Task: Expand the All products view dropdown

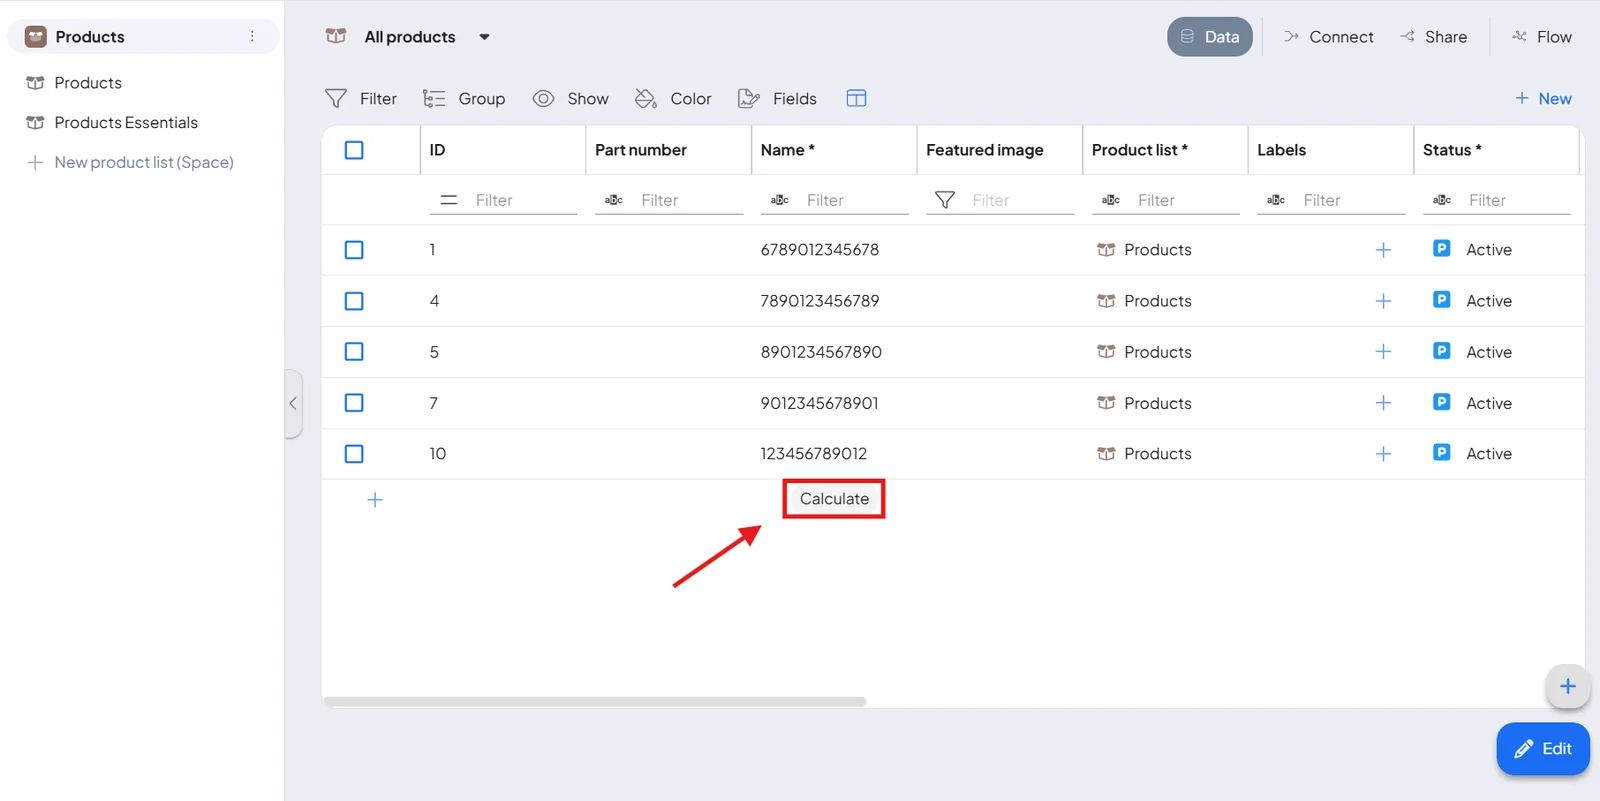Action: [484, 37]
